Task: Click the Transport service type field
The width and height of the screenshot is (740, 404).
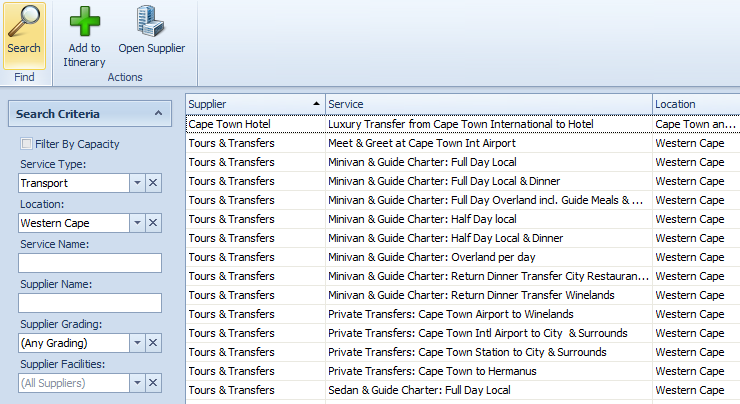Action: 74,183
